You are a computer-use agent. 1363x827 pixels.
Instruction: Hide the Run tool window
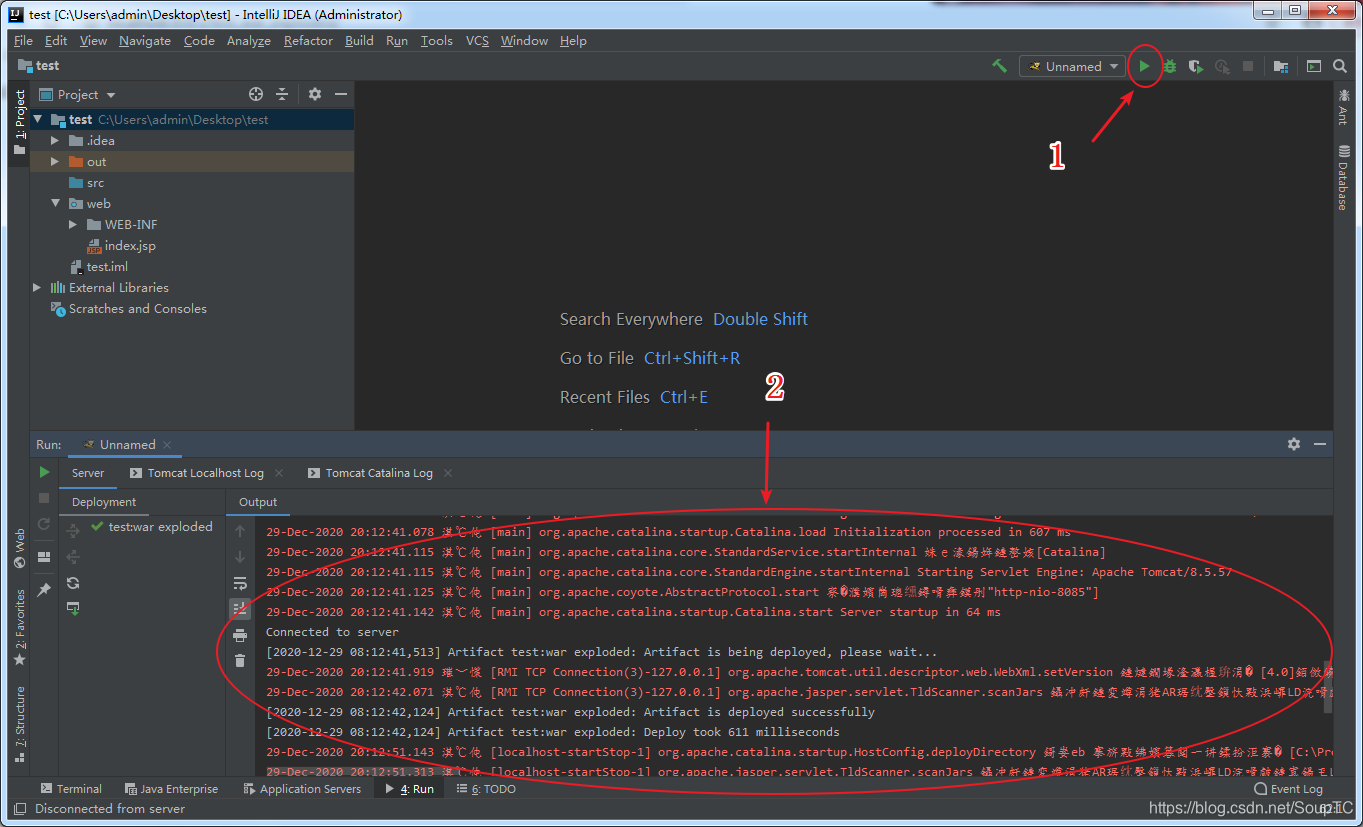pos(1320,444)
